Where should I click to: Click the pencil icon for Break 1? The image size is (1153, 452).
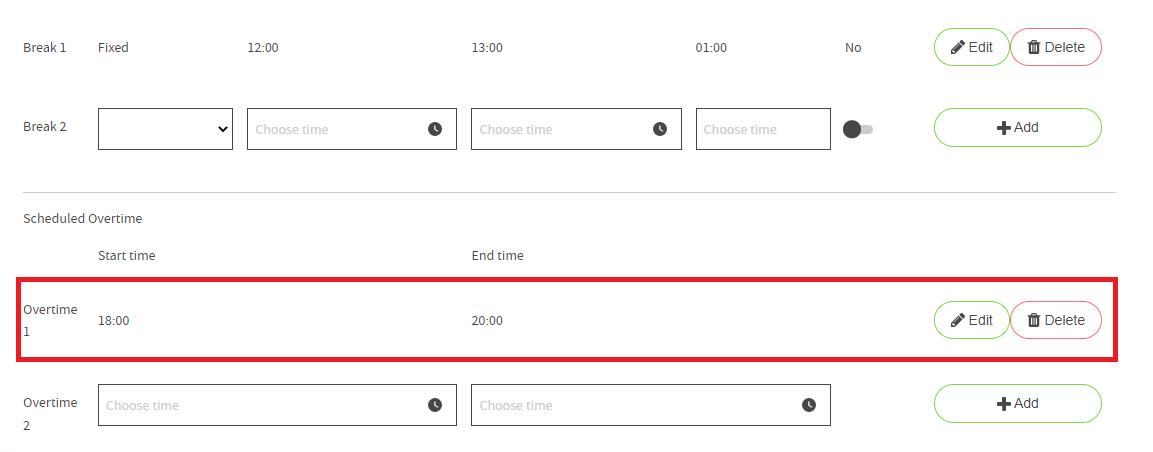tap(958, 47)
